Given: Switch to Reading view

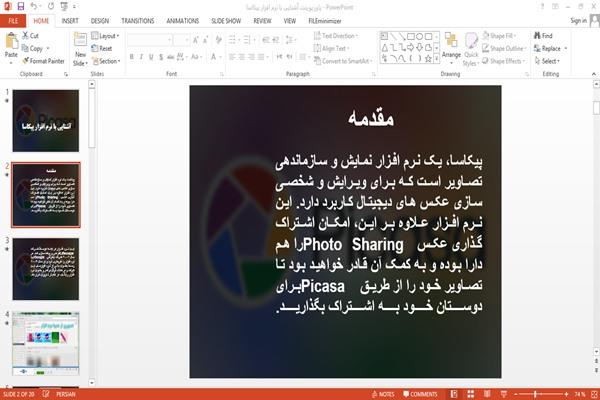Looking at the screenshot, I should tap(487, 394).
